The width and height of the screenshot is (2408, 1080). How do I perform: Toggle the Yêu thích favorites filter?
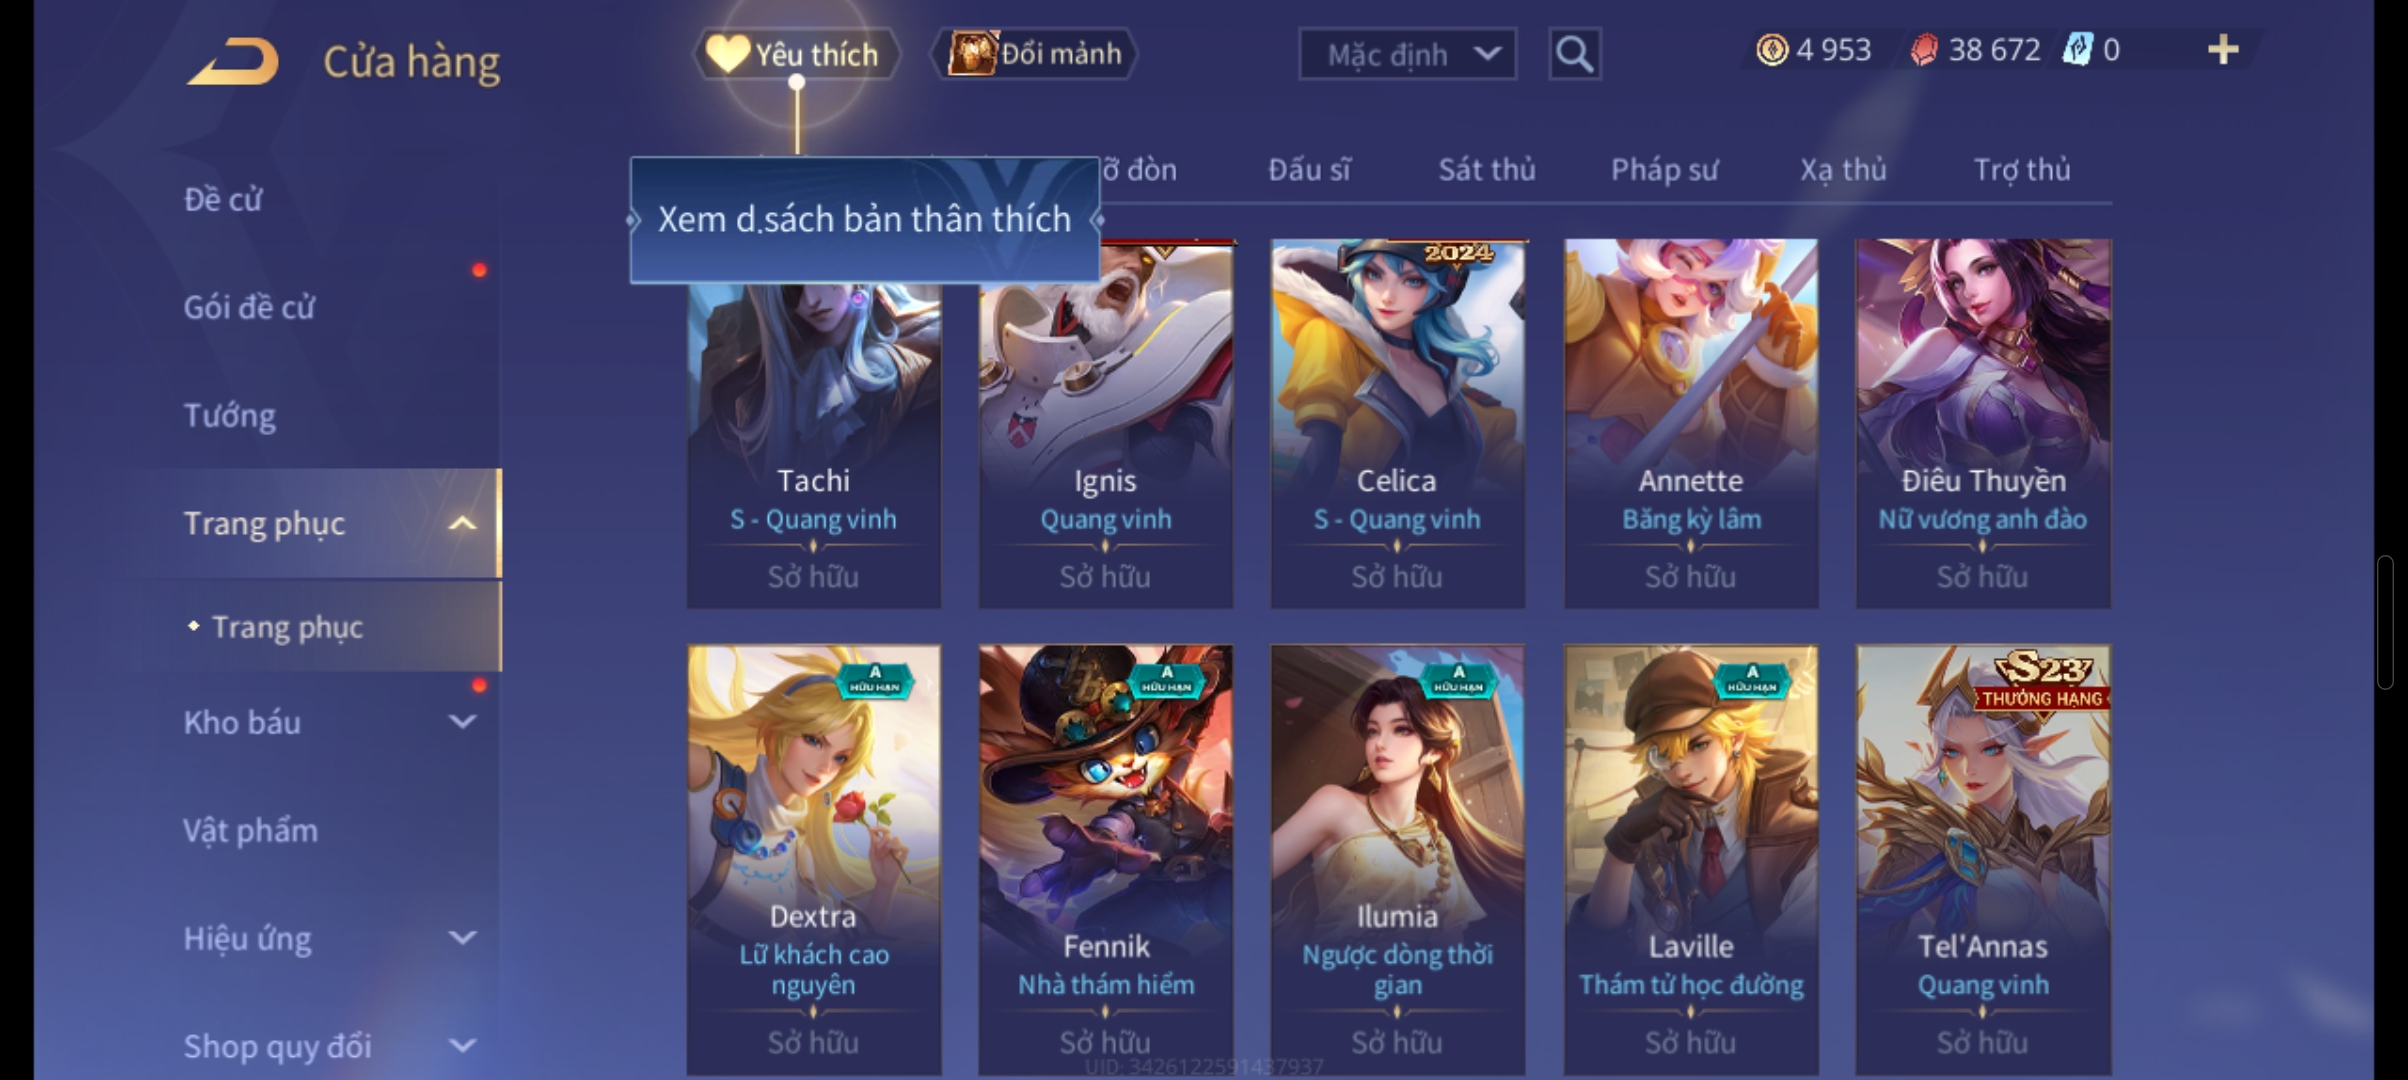point(796,53)
